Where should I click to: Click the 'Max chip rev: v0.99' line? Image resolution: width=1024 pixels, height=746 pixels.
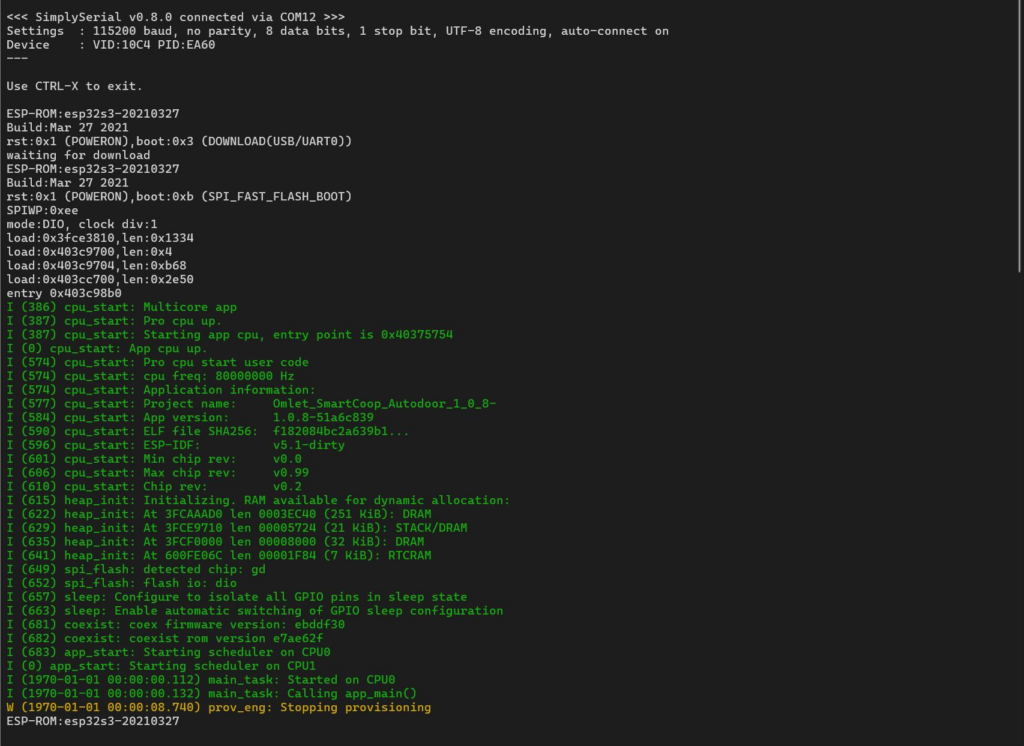(158, 473)
